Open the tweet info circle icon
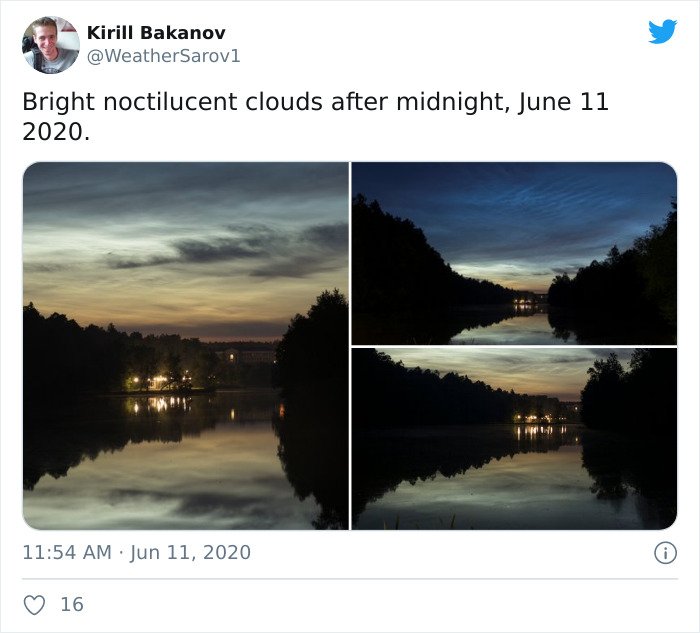700x633 pixels. tap(665, 553)
